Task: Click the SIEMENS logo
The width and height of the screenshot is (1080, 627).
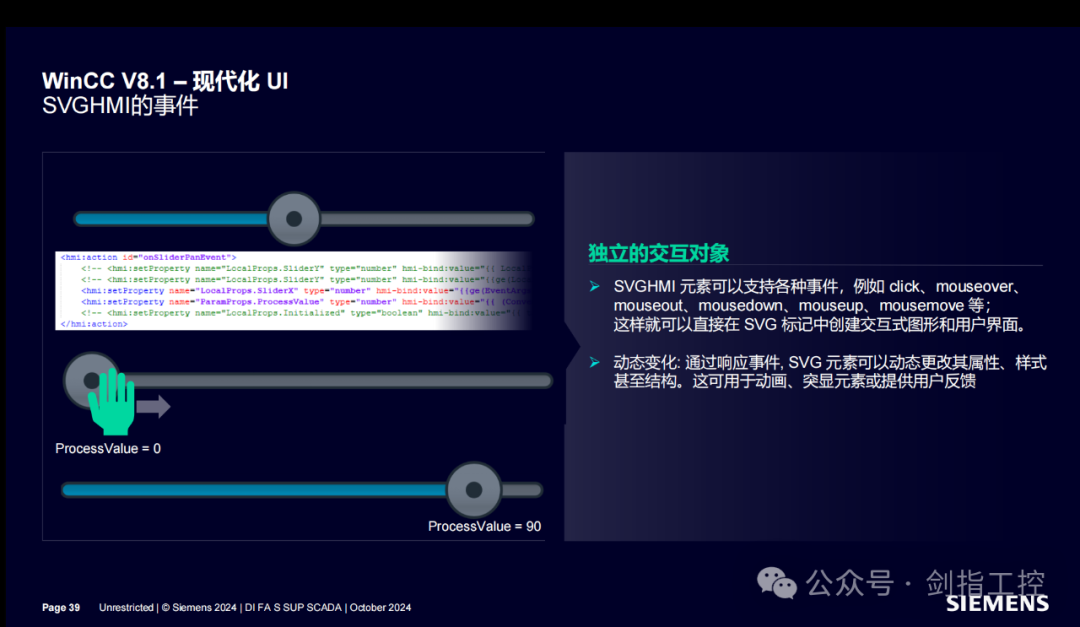Action: (x=996, y=605)
